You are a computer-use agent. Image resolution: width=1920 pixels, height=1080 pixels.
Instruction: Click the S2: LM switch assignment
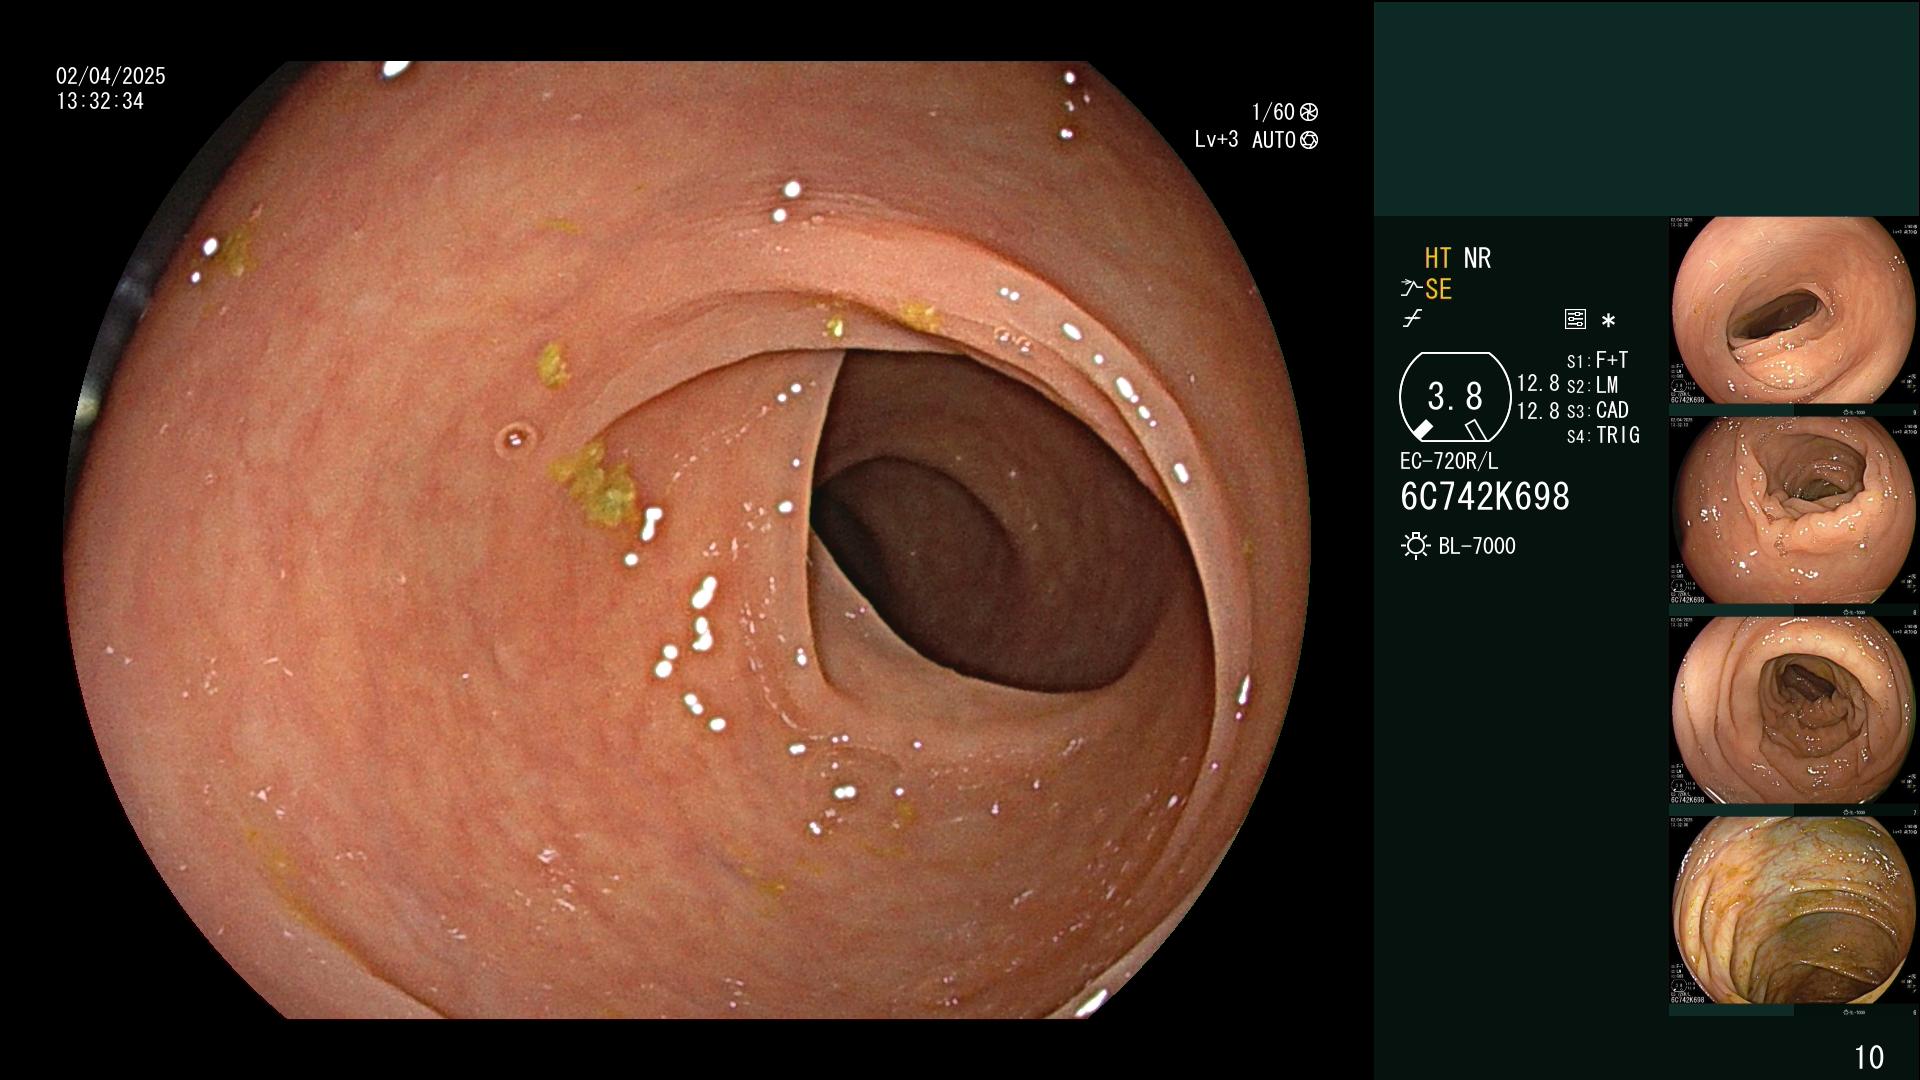click(x=1592, y=385)
